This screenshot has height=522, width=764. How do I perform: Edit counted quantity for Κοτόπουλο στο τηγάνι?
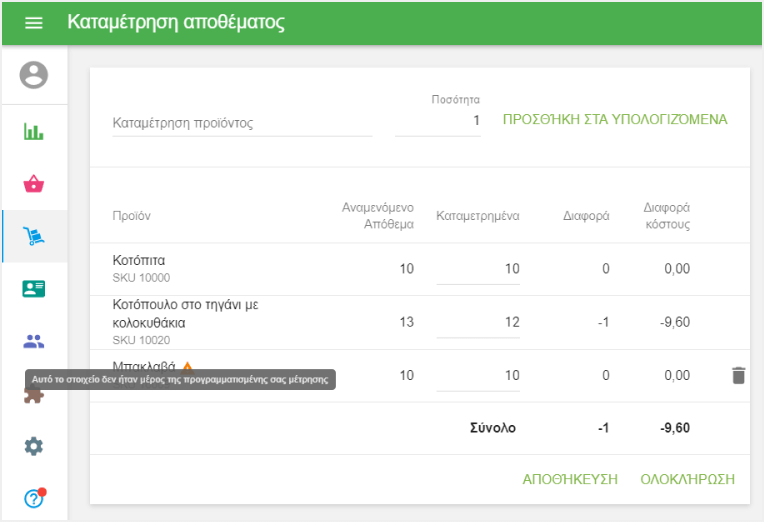point(478,323)
